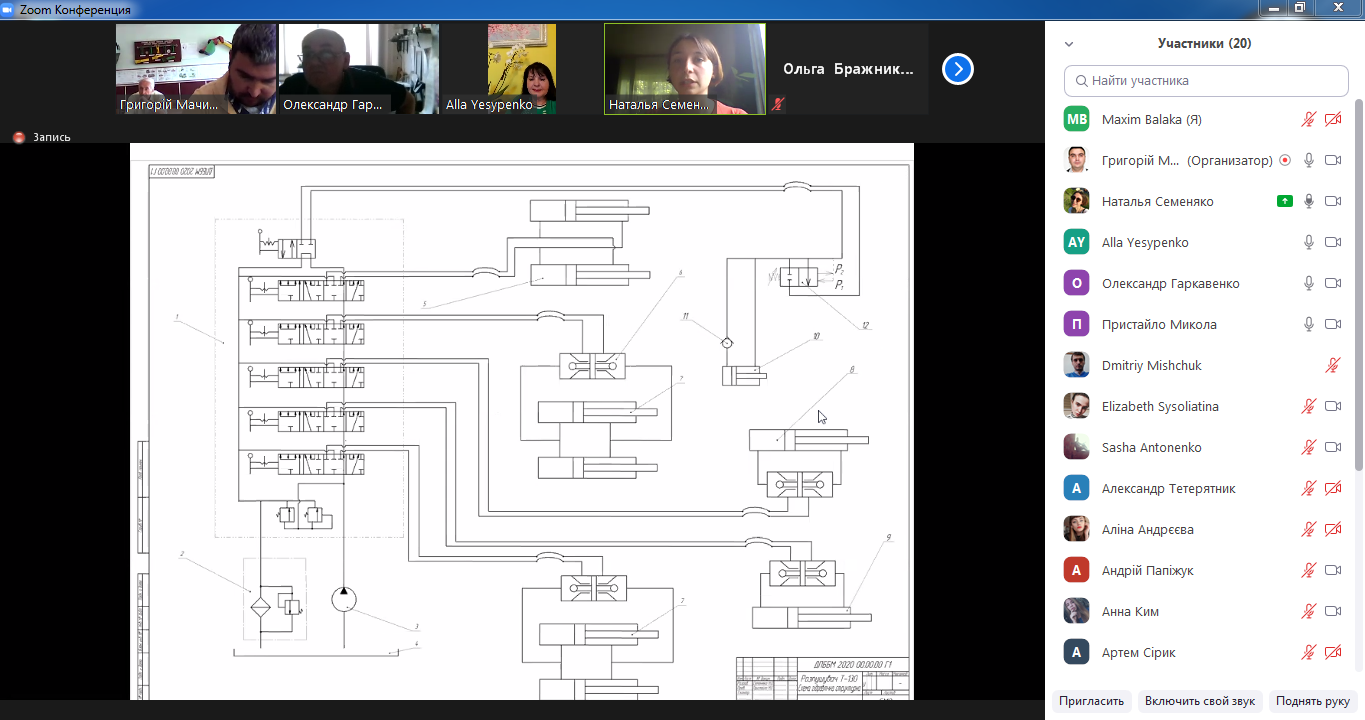Image resolution: width=1365 pixels, height=720 pixels.
Task: Click Наталья Семеняко's green screen-share icon
Action: [x=1285, y=201]
